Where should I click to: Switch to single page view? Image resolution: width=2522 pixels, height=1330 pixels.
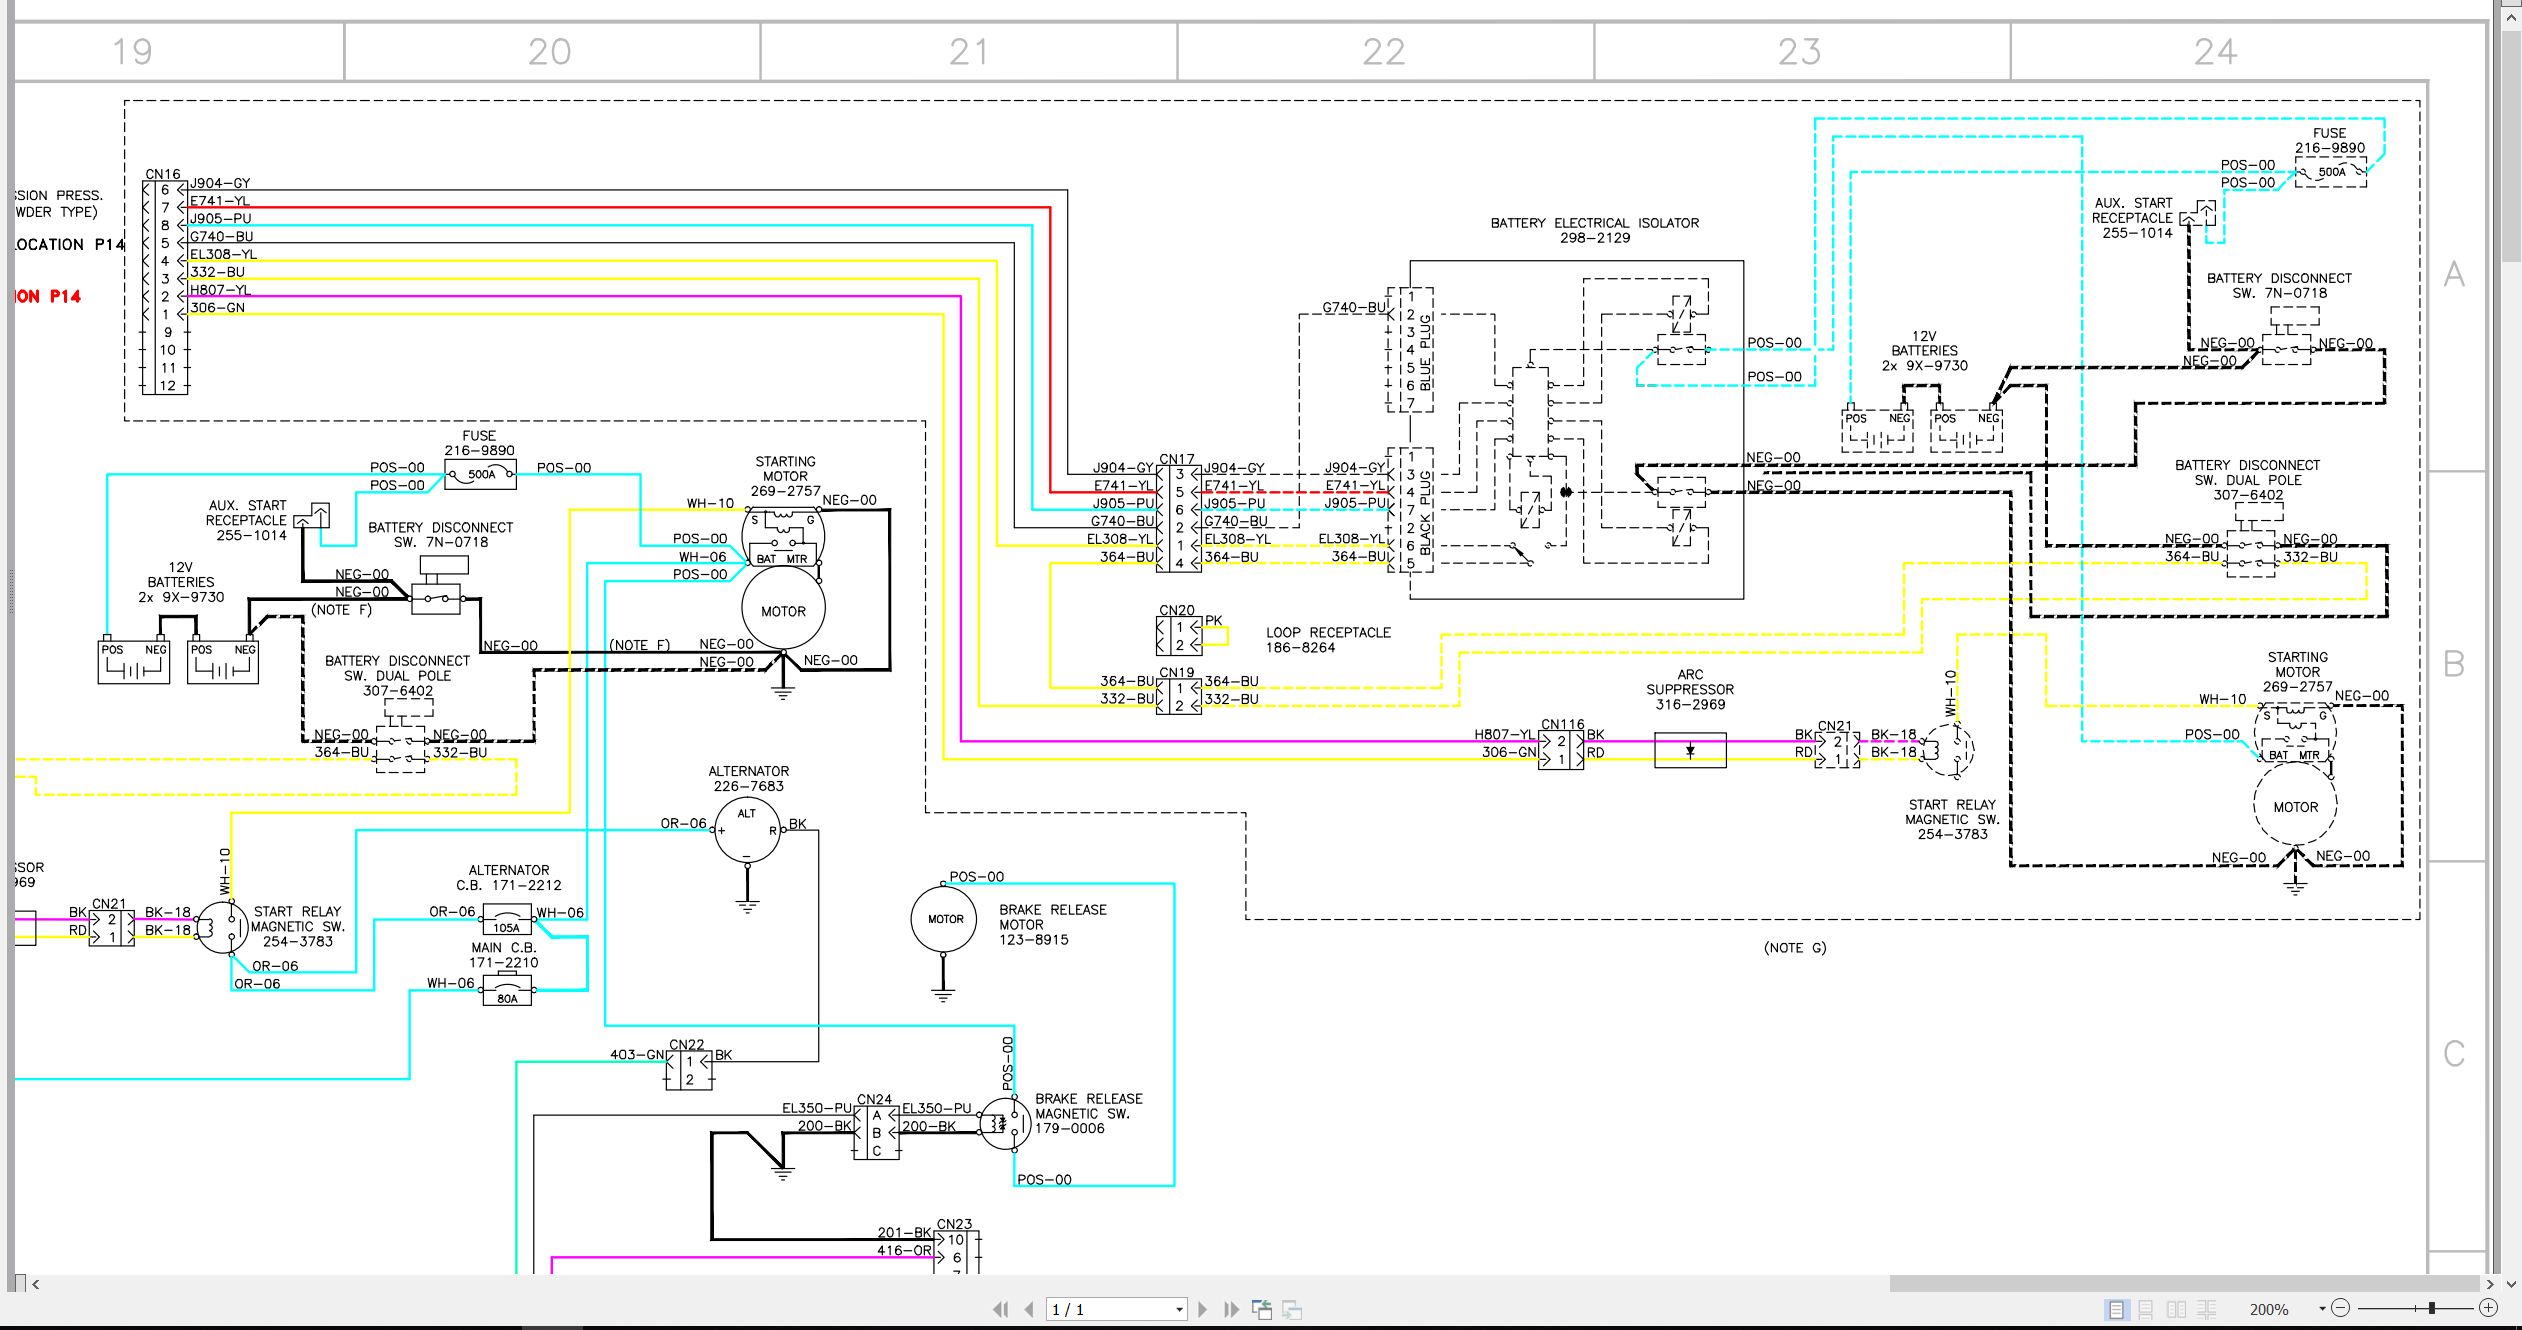2116,1309
